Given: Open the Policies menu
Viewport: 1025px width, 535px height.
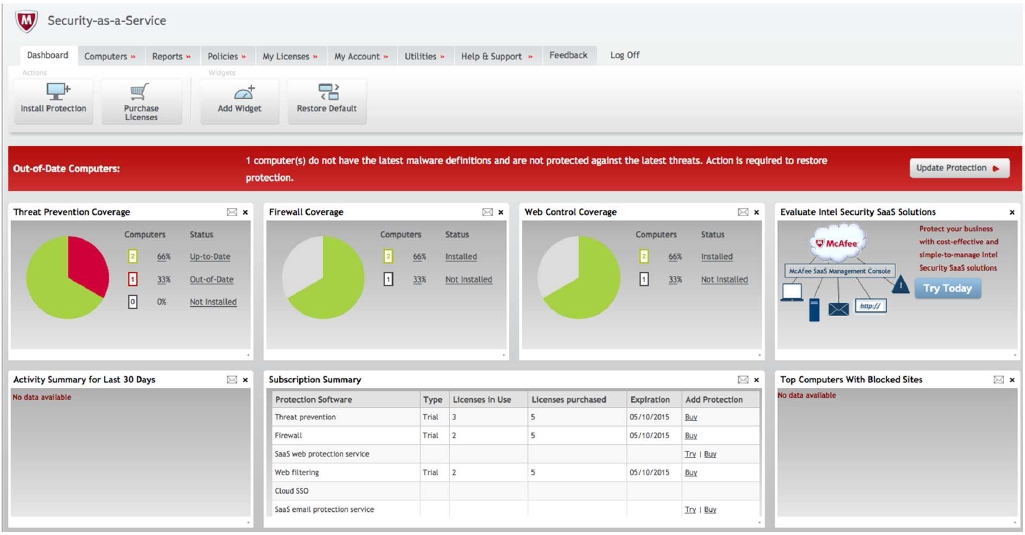Looking at the screenshot, I should [x=227, y=56].
